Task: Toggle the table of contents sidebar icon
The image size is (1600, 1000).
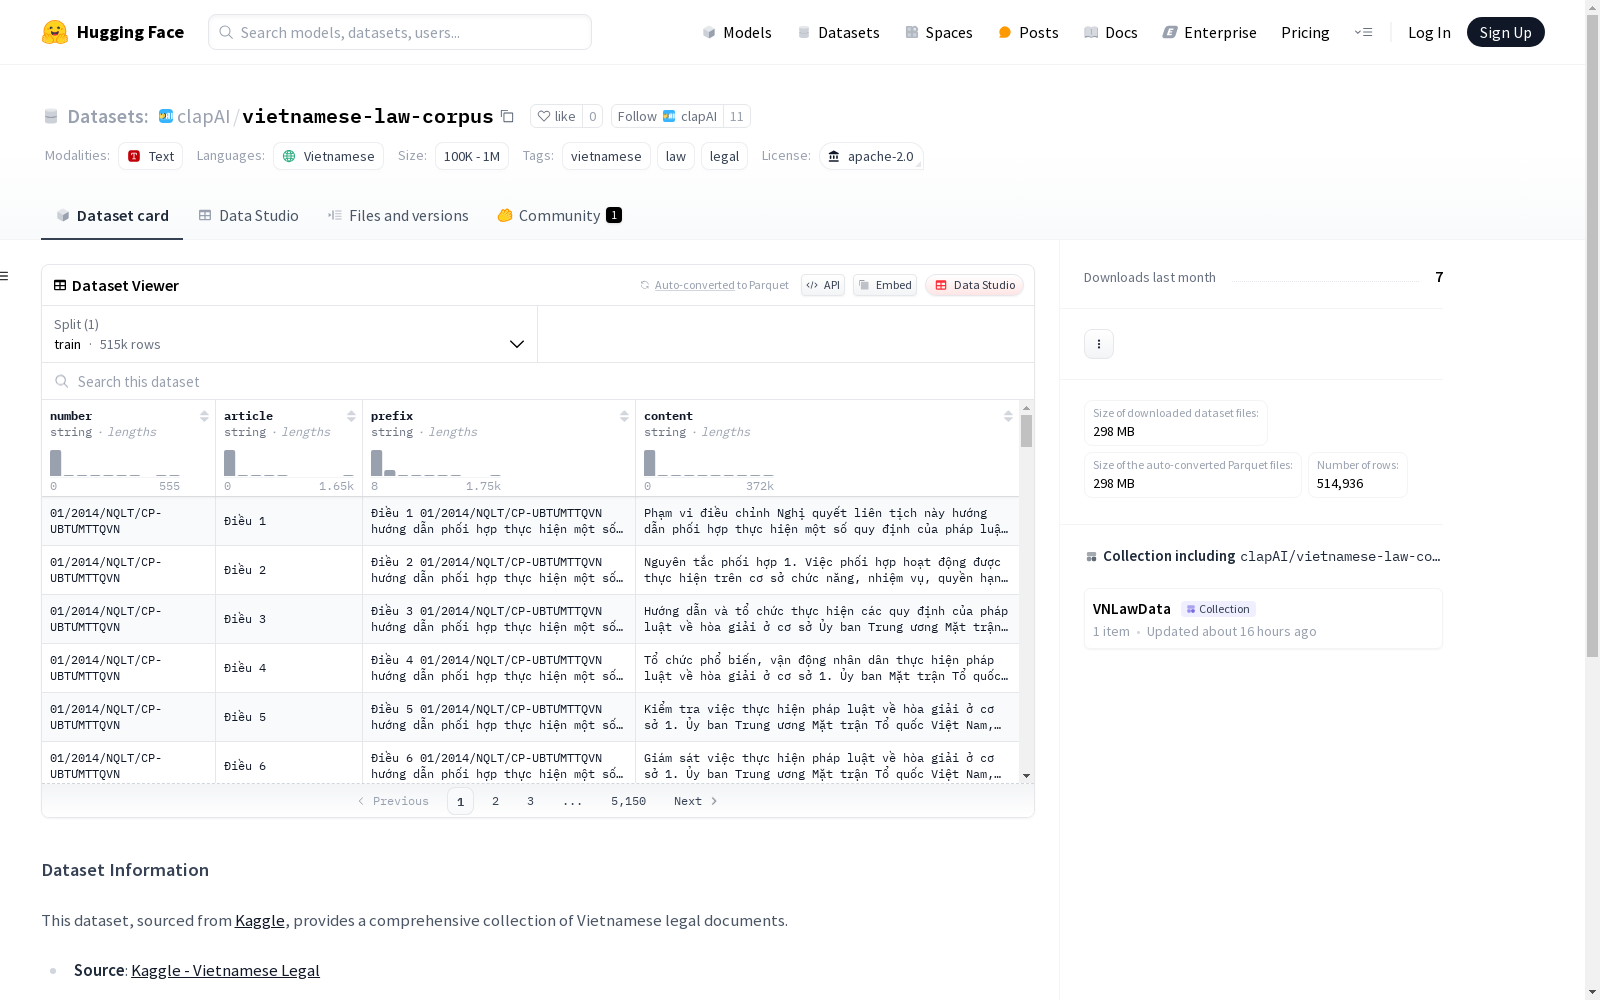Action: pos(5,276)
